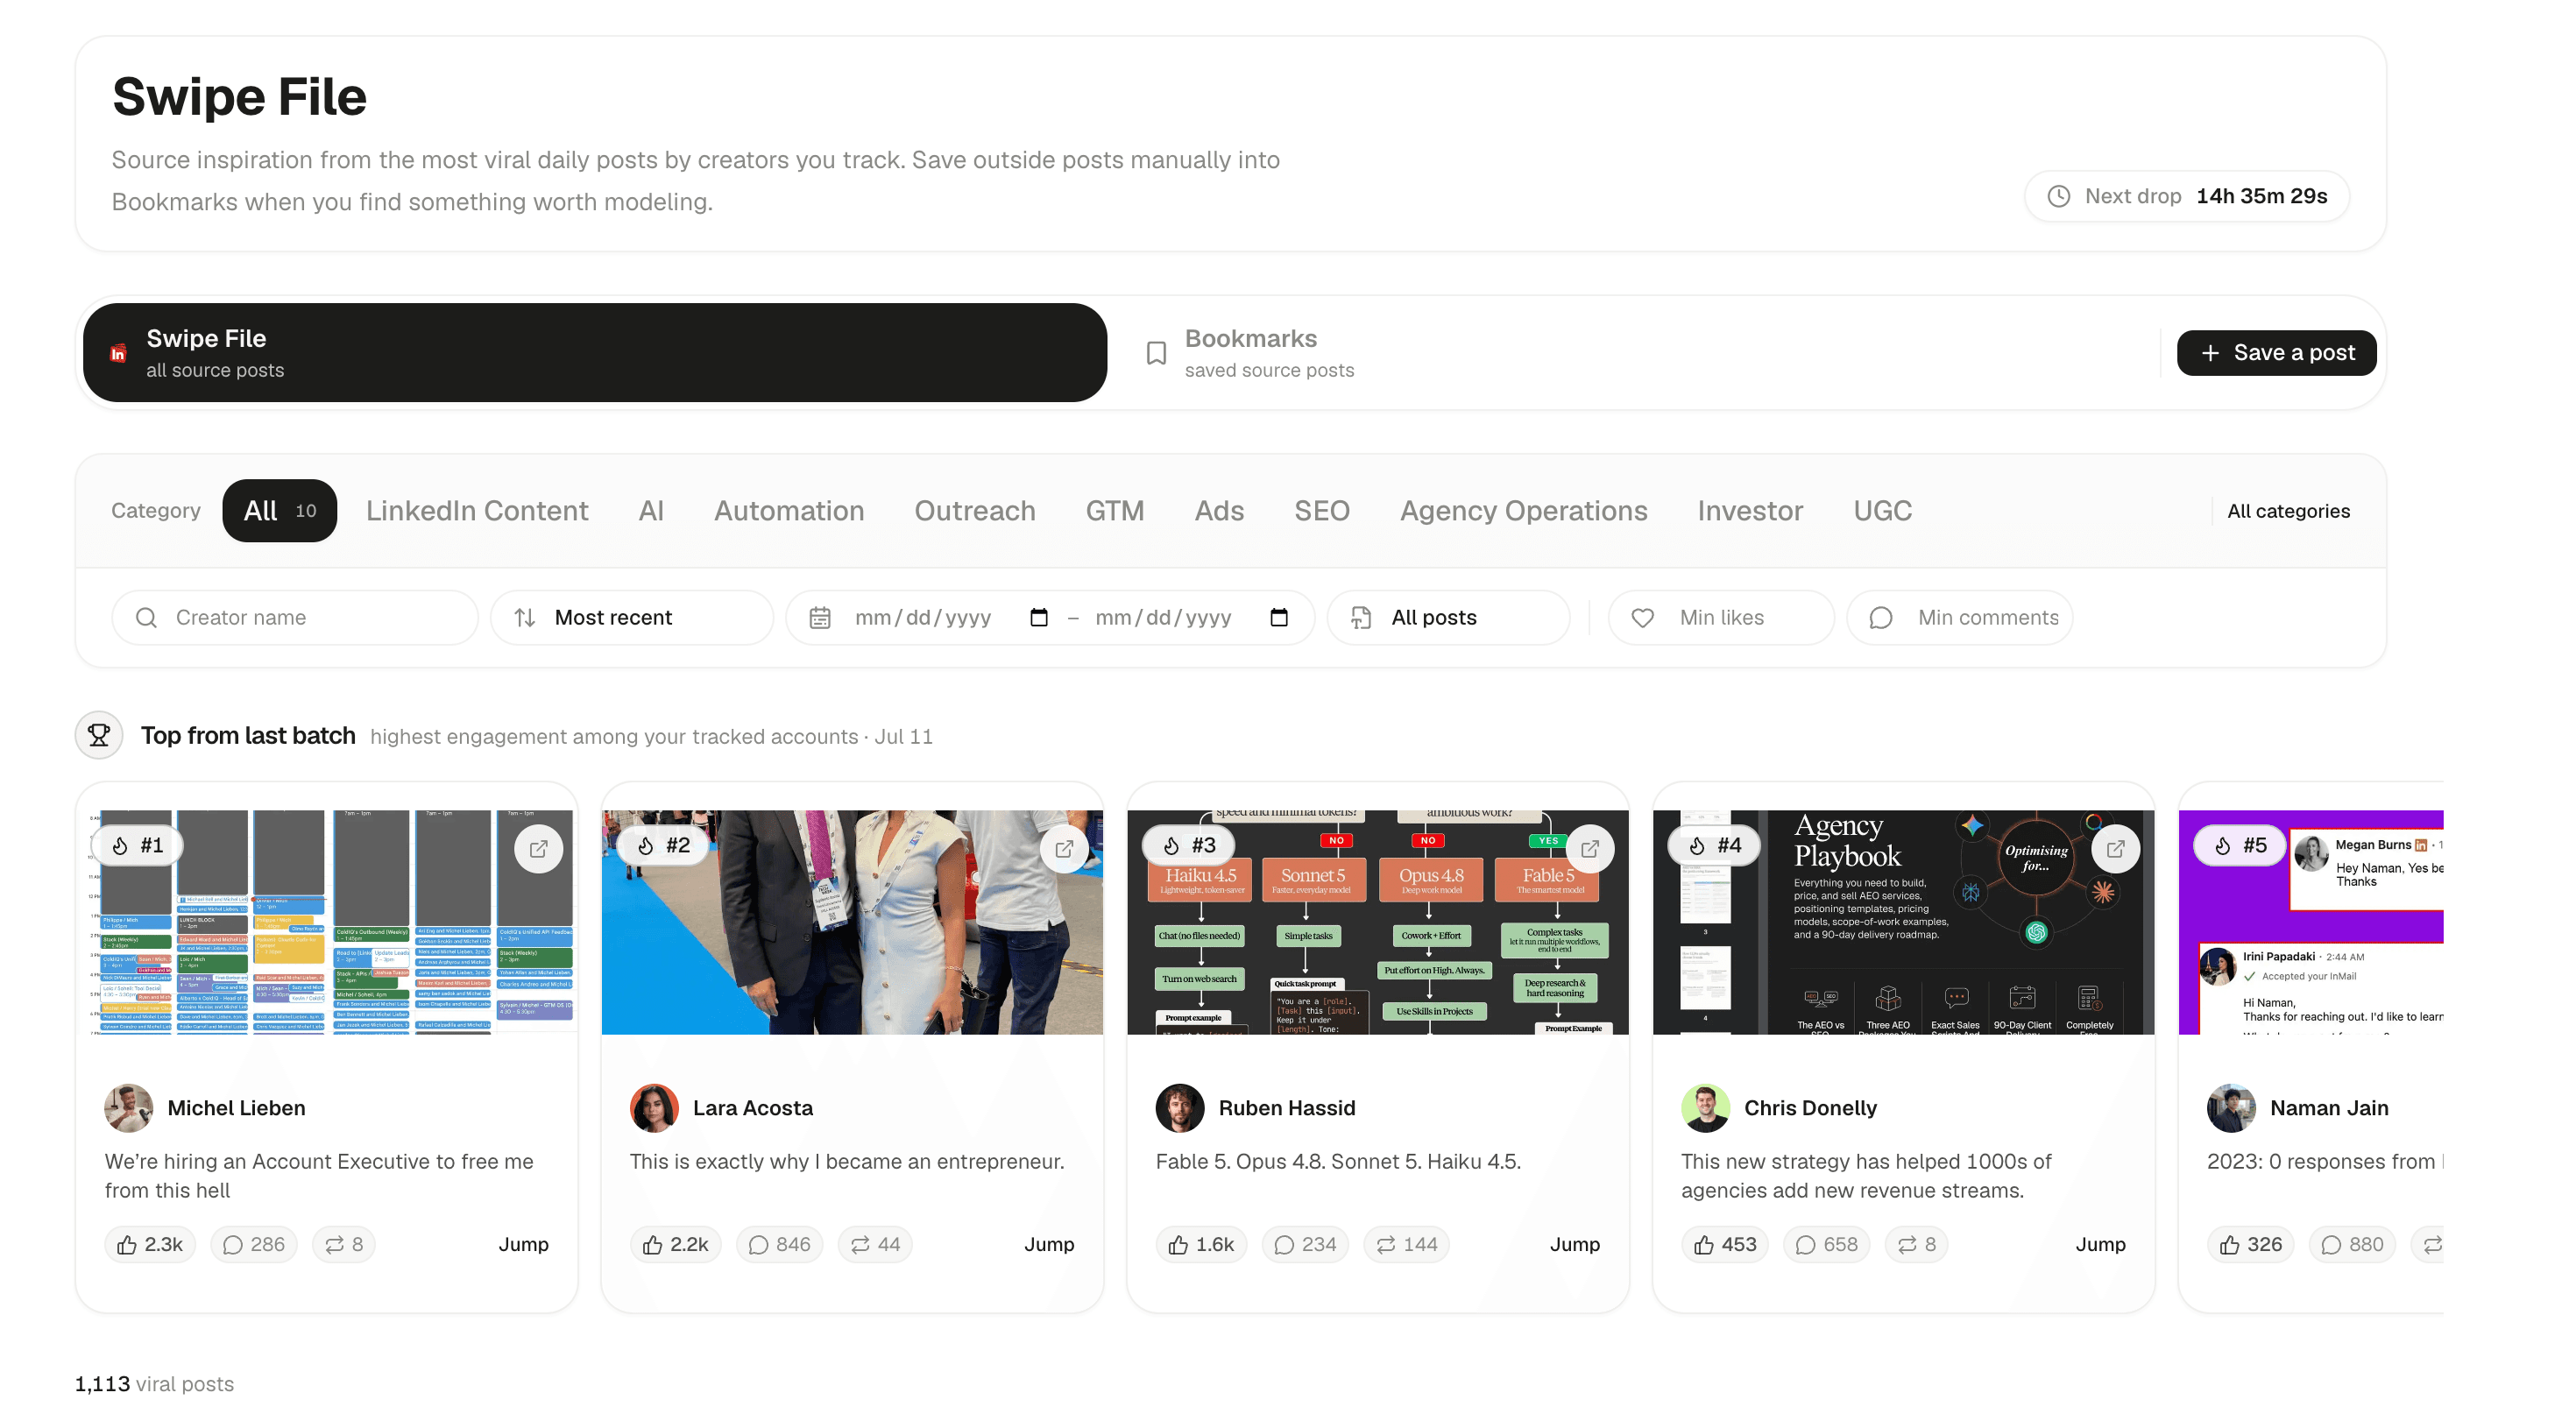Open the end date calendar picker icon

[1279, 617]
